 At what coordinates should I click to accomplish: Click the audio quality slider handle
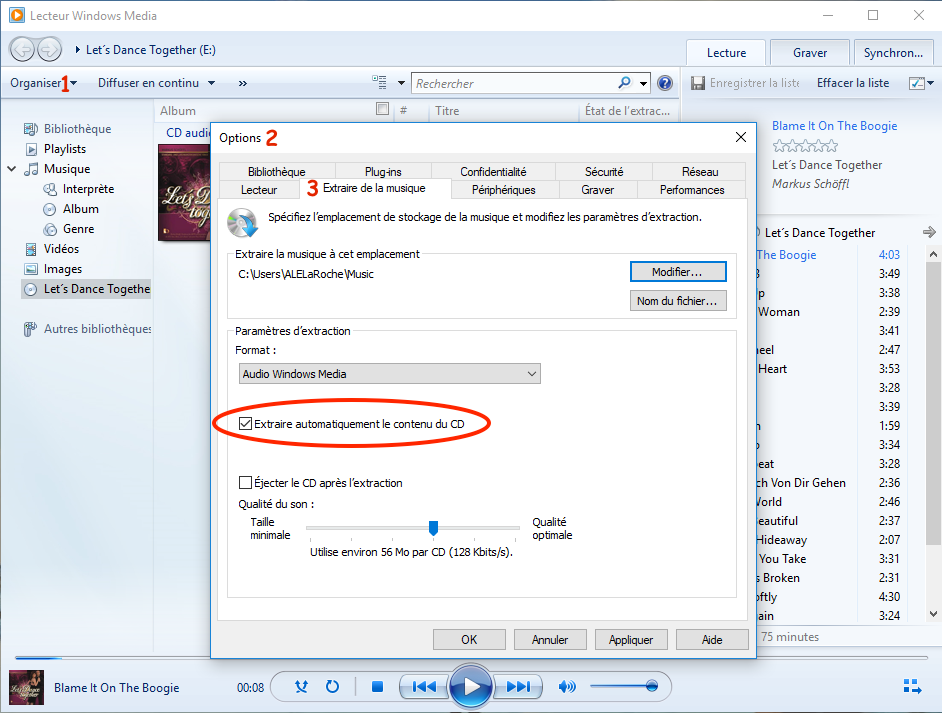click(x=433, y=528)
